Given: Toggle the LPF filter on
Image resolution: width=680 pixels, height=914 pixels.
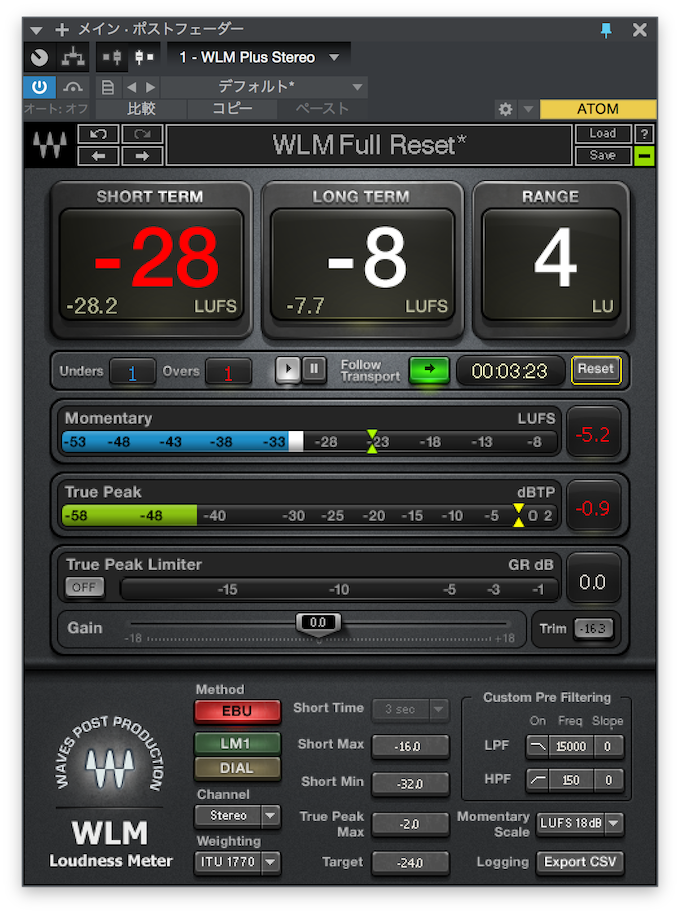Looking at the screenshot, I should (538, 747).
